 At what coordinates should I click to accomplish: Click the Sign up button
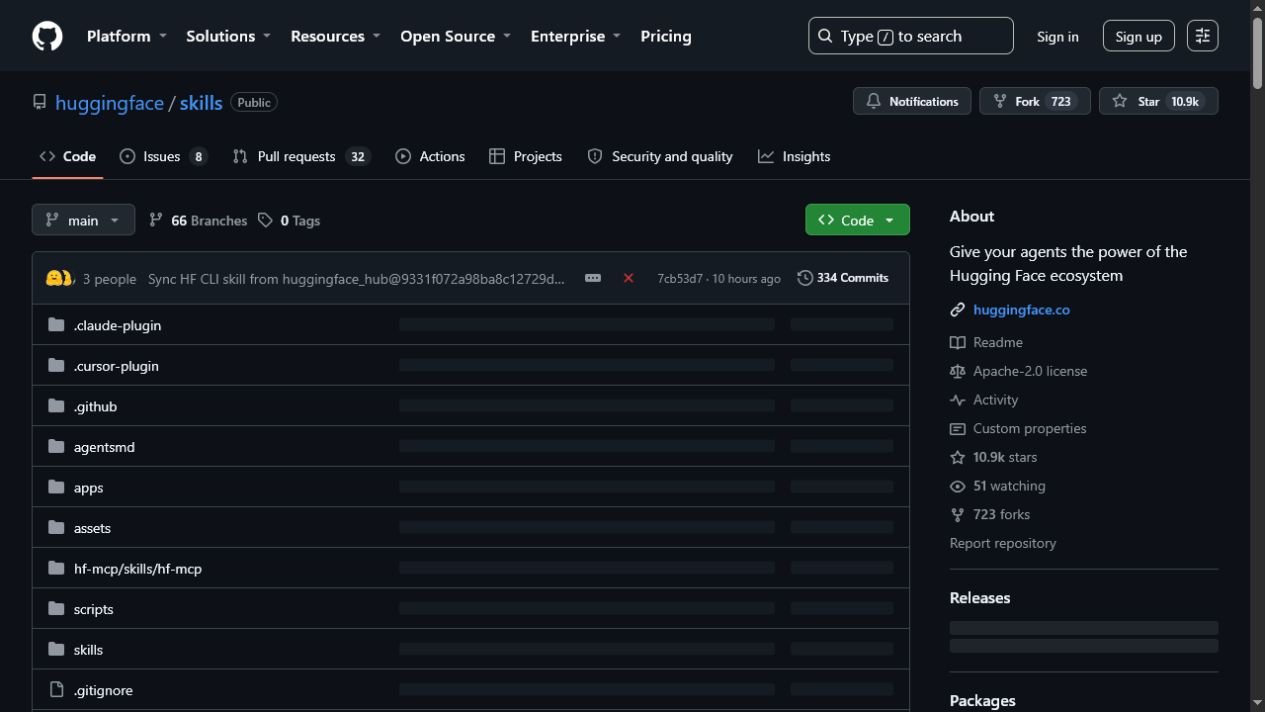(x=1138, y=36)
